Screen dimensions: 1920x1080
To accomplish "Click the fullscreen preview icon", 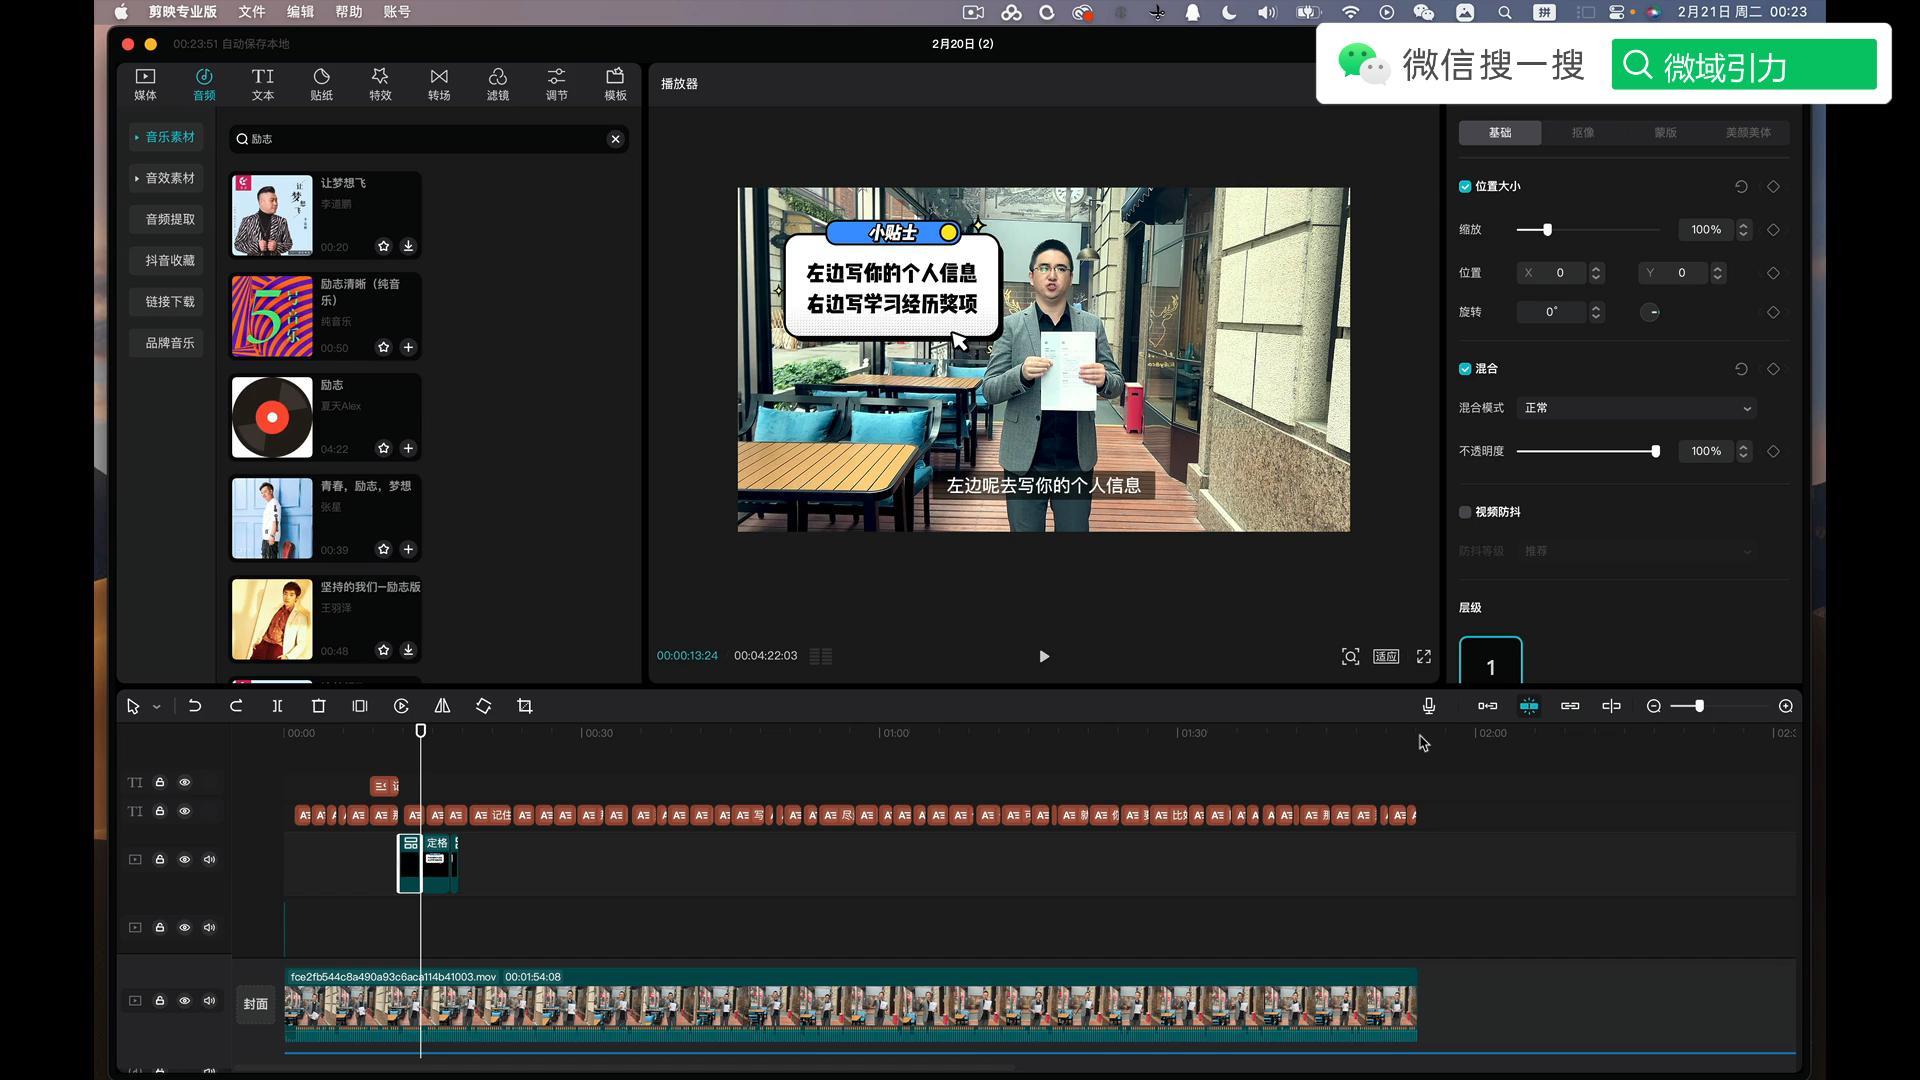I will tap(1424, 657).
